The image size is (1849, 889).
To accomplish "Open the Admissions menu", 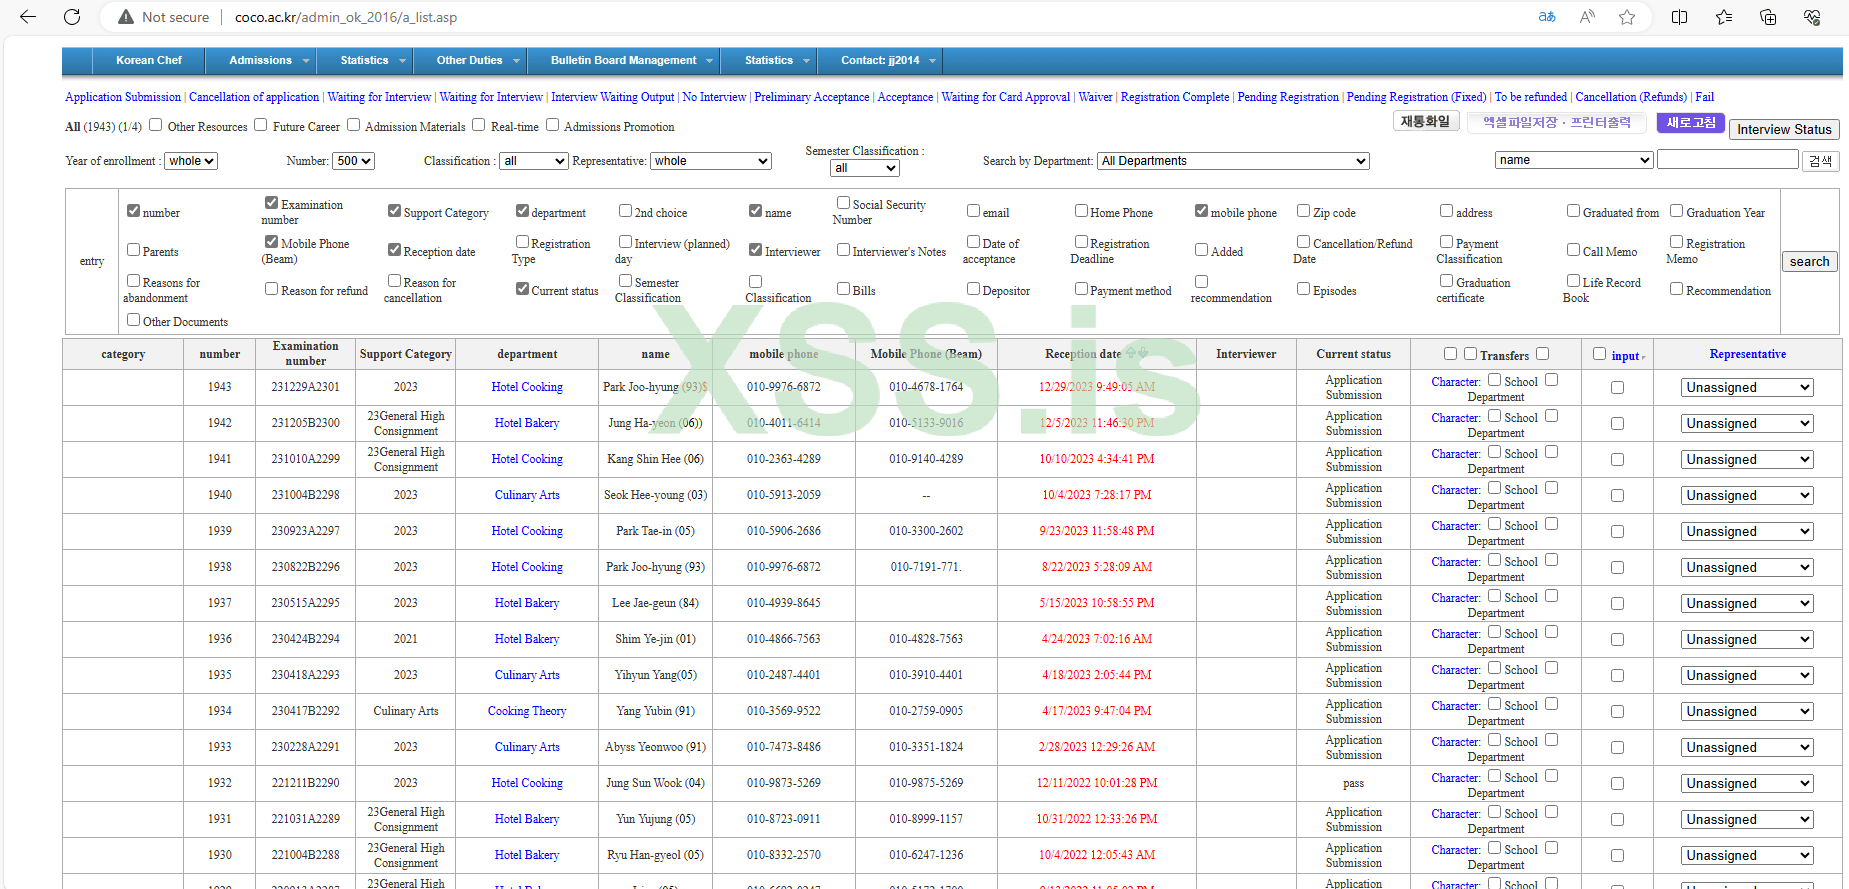I will point(261,61).
